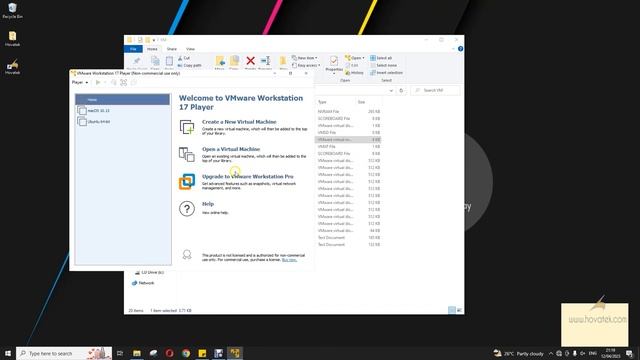This screenshot has width=640, height=360.
Task: Click the Windows Start button
Action: click(8, 353)
